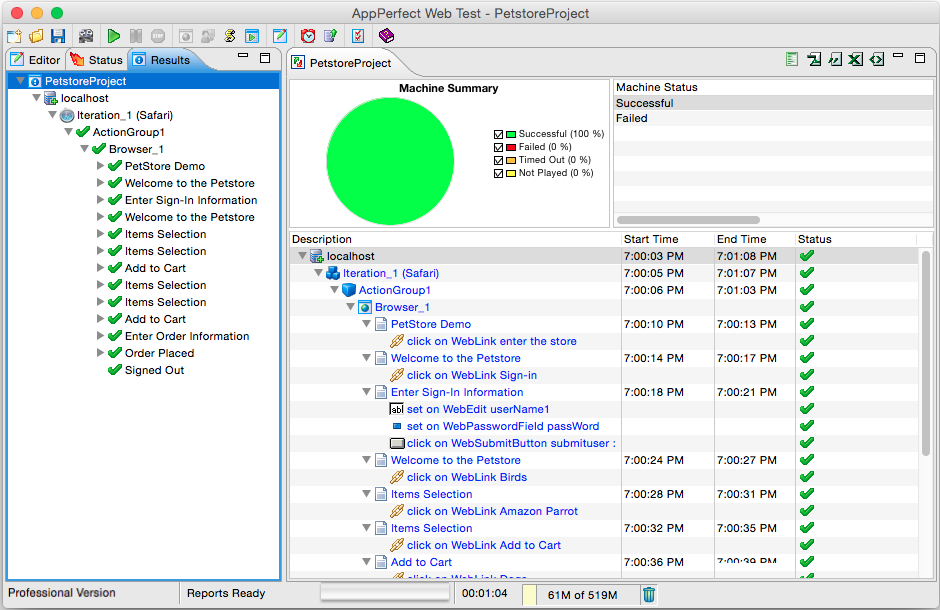Click the greyed browser record icon in toolbar
This screenshot has height=610, width=940.
186,36
